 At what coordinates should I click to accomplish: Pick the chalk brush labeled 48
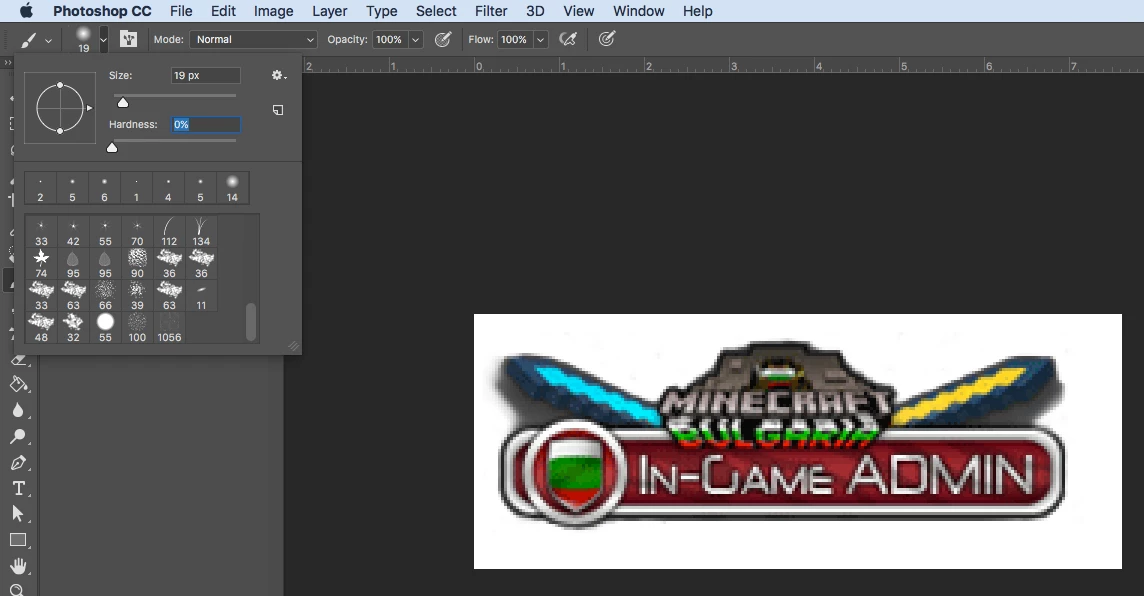coord(42,328)
